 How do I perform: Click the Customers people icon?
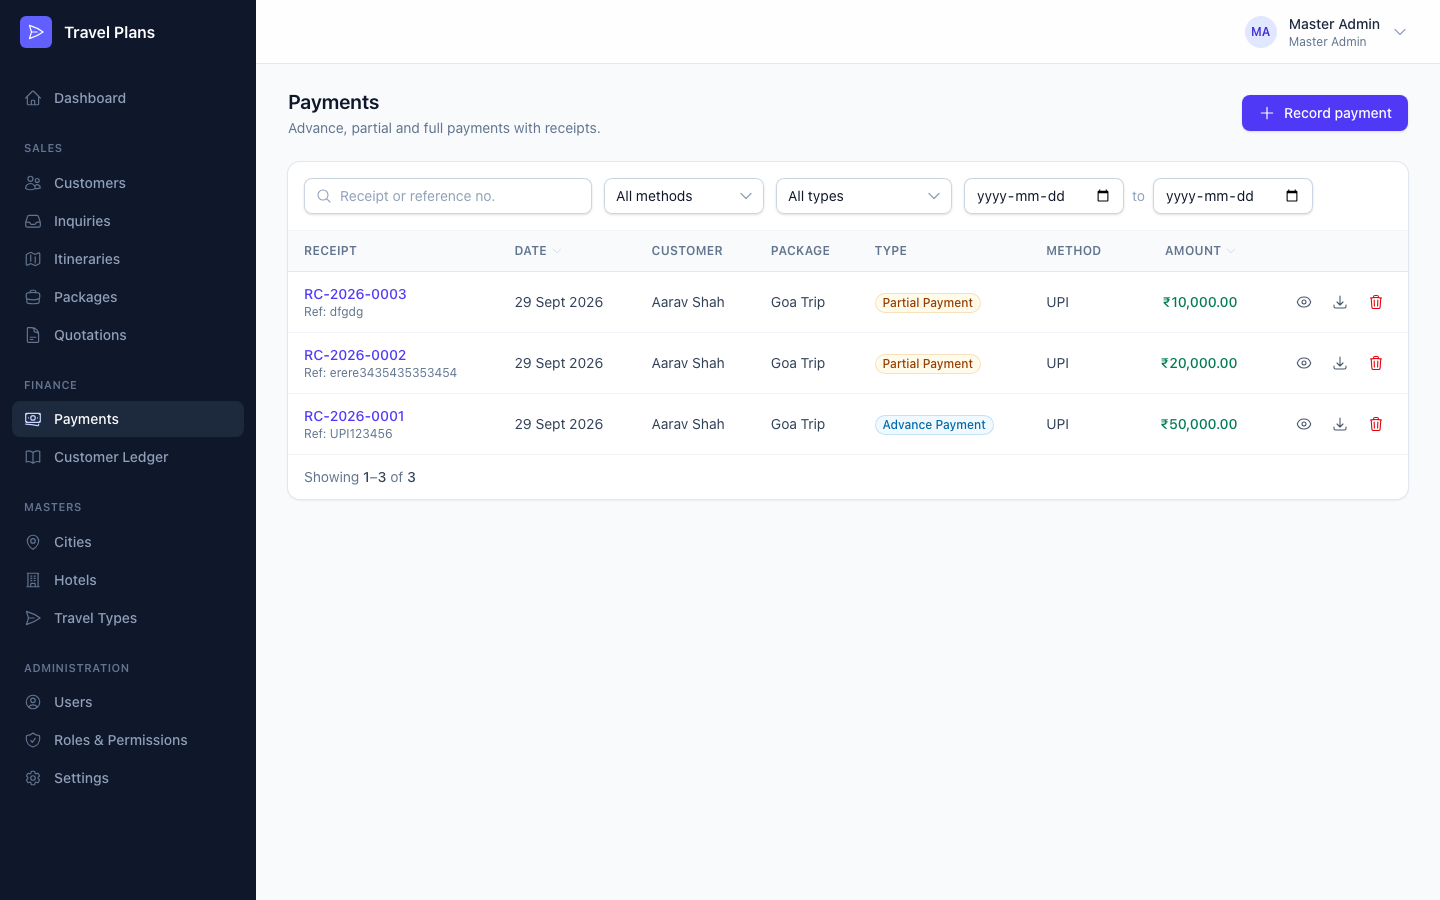click(33, 183)
